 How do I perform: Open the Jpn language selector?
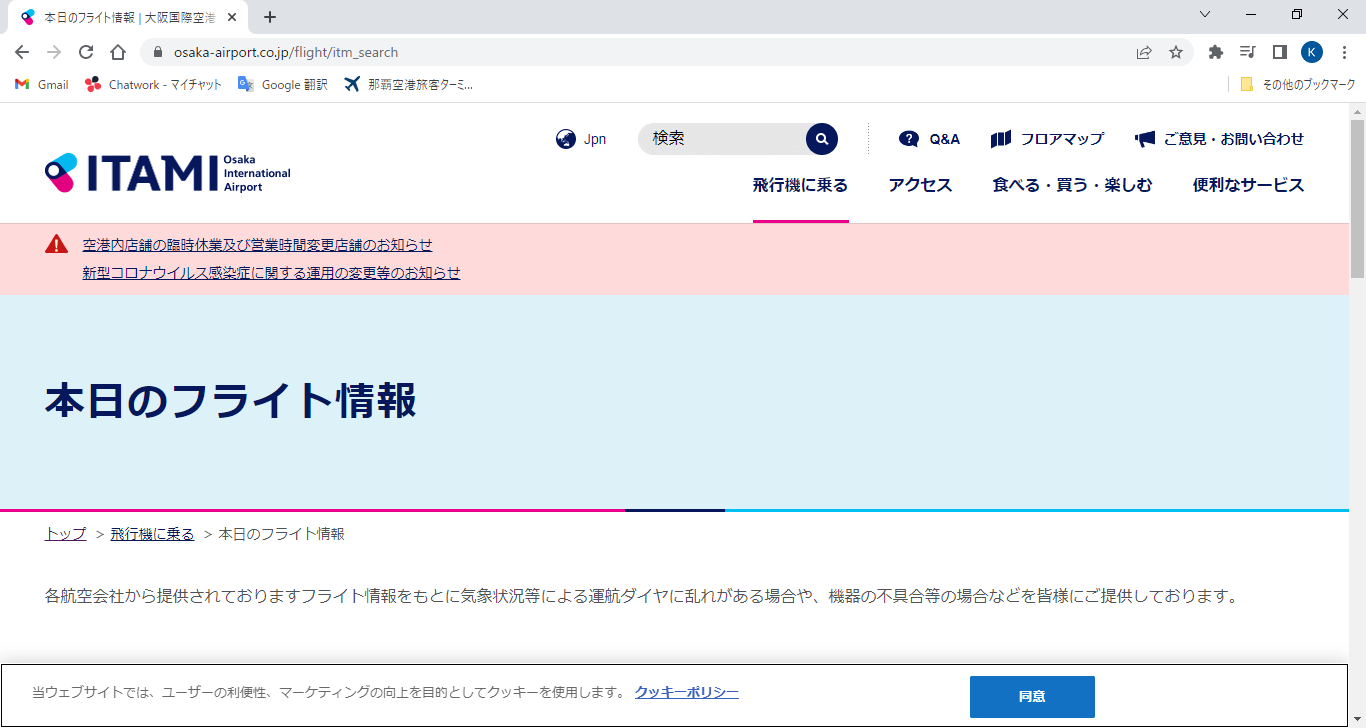click(595, 139)
